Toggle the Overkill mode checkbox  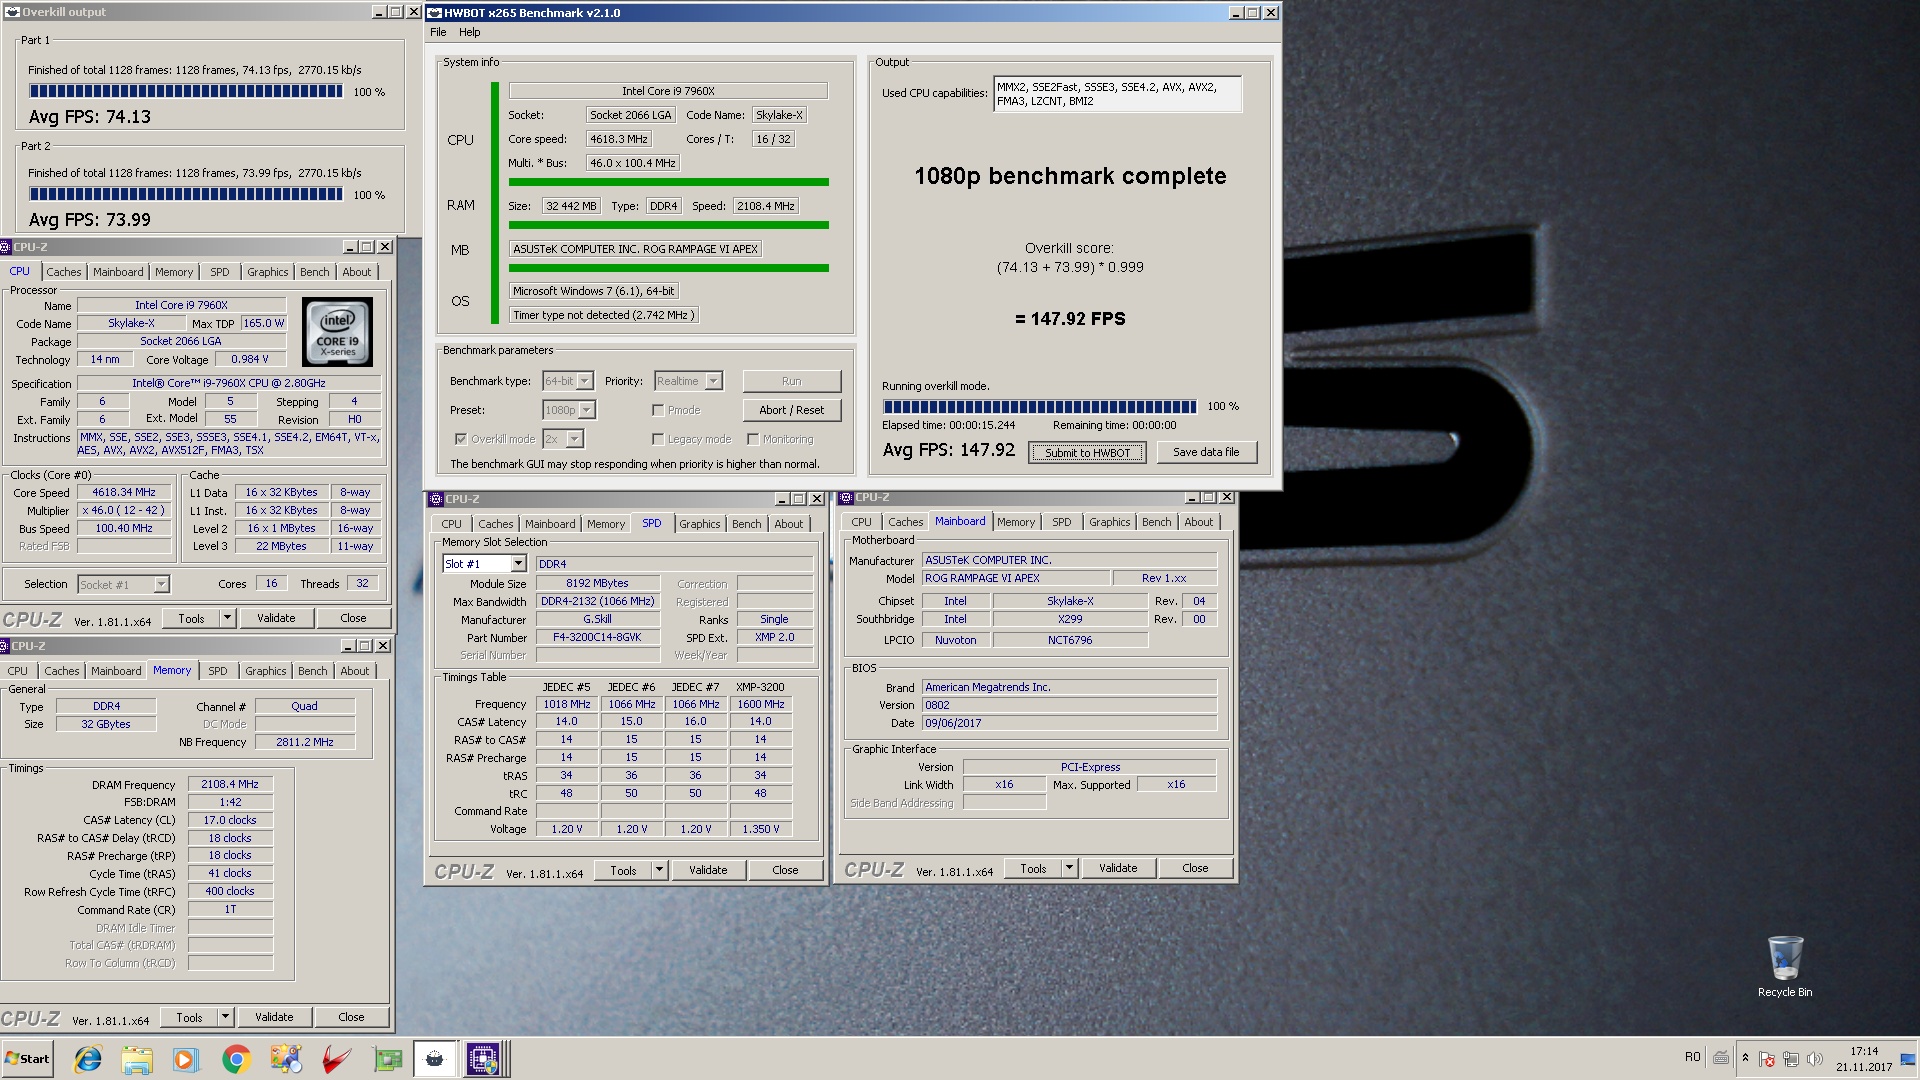click(461, 439)
